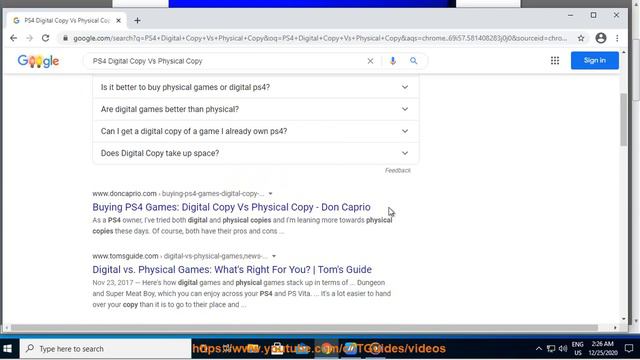Click the taskbar clock showing 2:26 AM
Viewport: 640px width, 360px height.
[x=603, y=349]
